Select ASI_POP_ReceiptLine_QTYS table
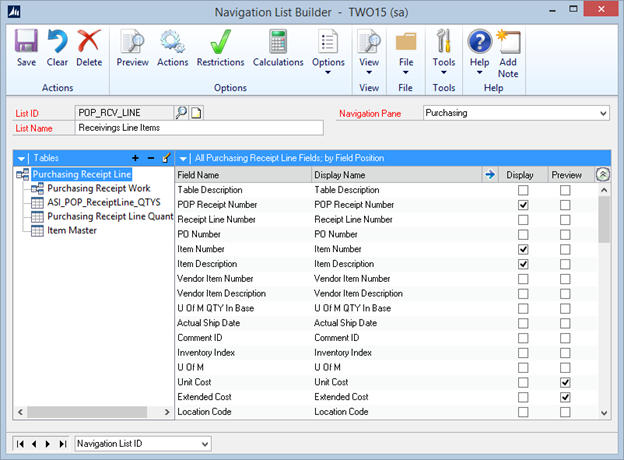 [104, 202]
